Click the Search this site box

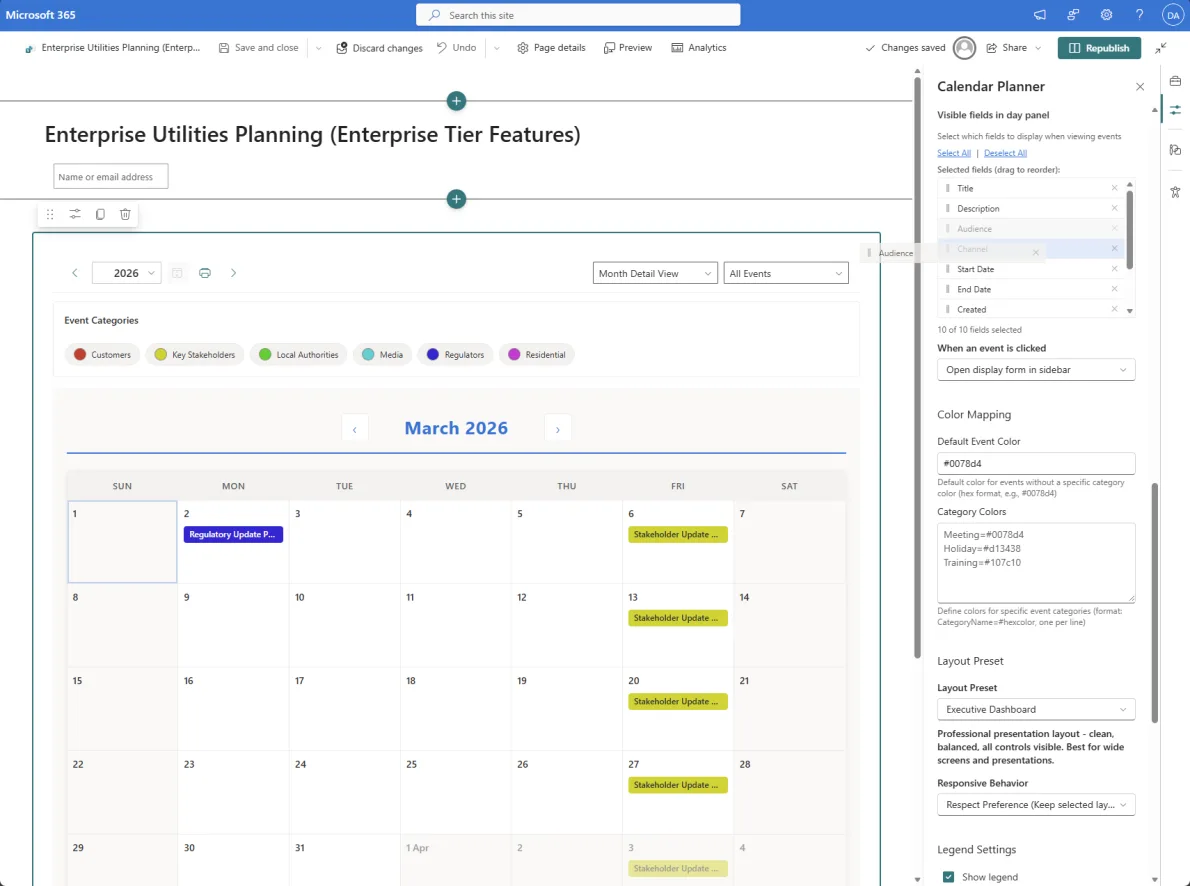click(x=578, y=14)
